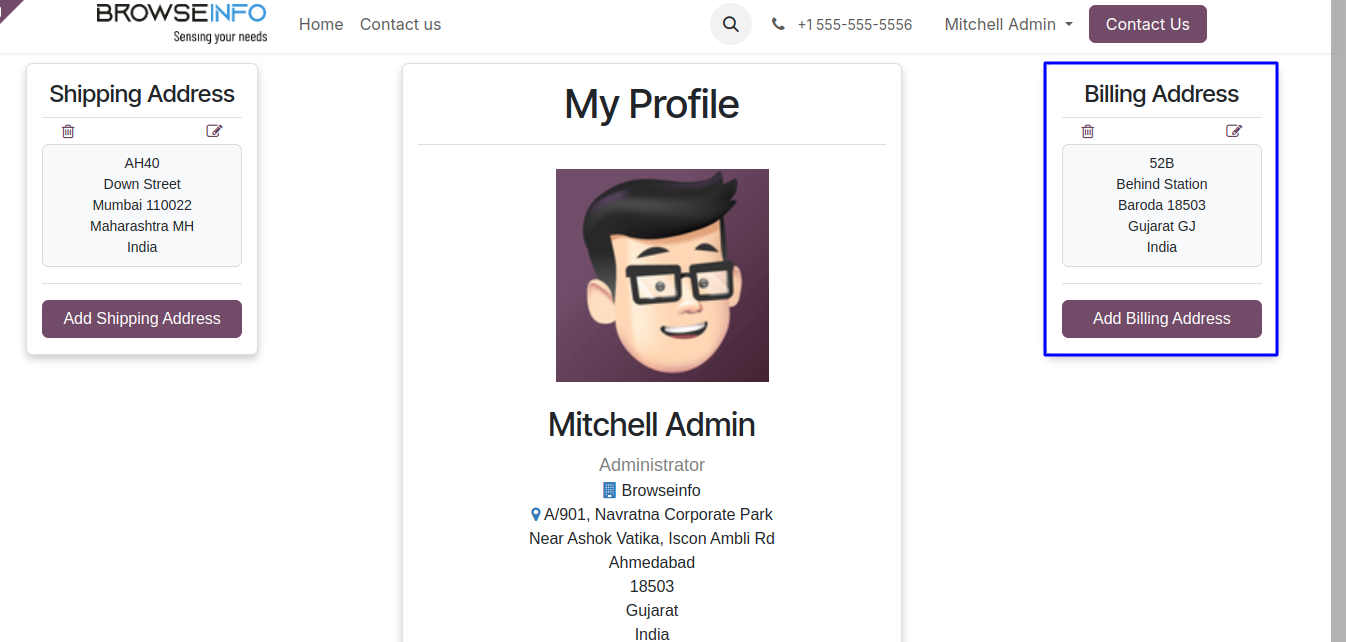Expand the Mitchell Admin user dropdown
This screenshot has height=642, width=1346.
tap(1008, 24)
